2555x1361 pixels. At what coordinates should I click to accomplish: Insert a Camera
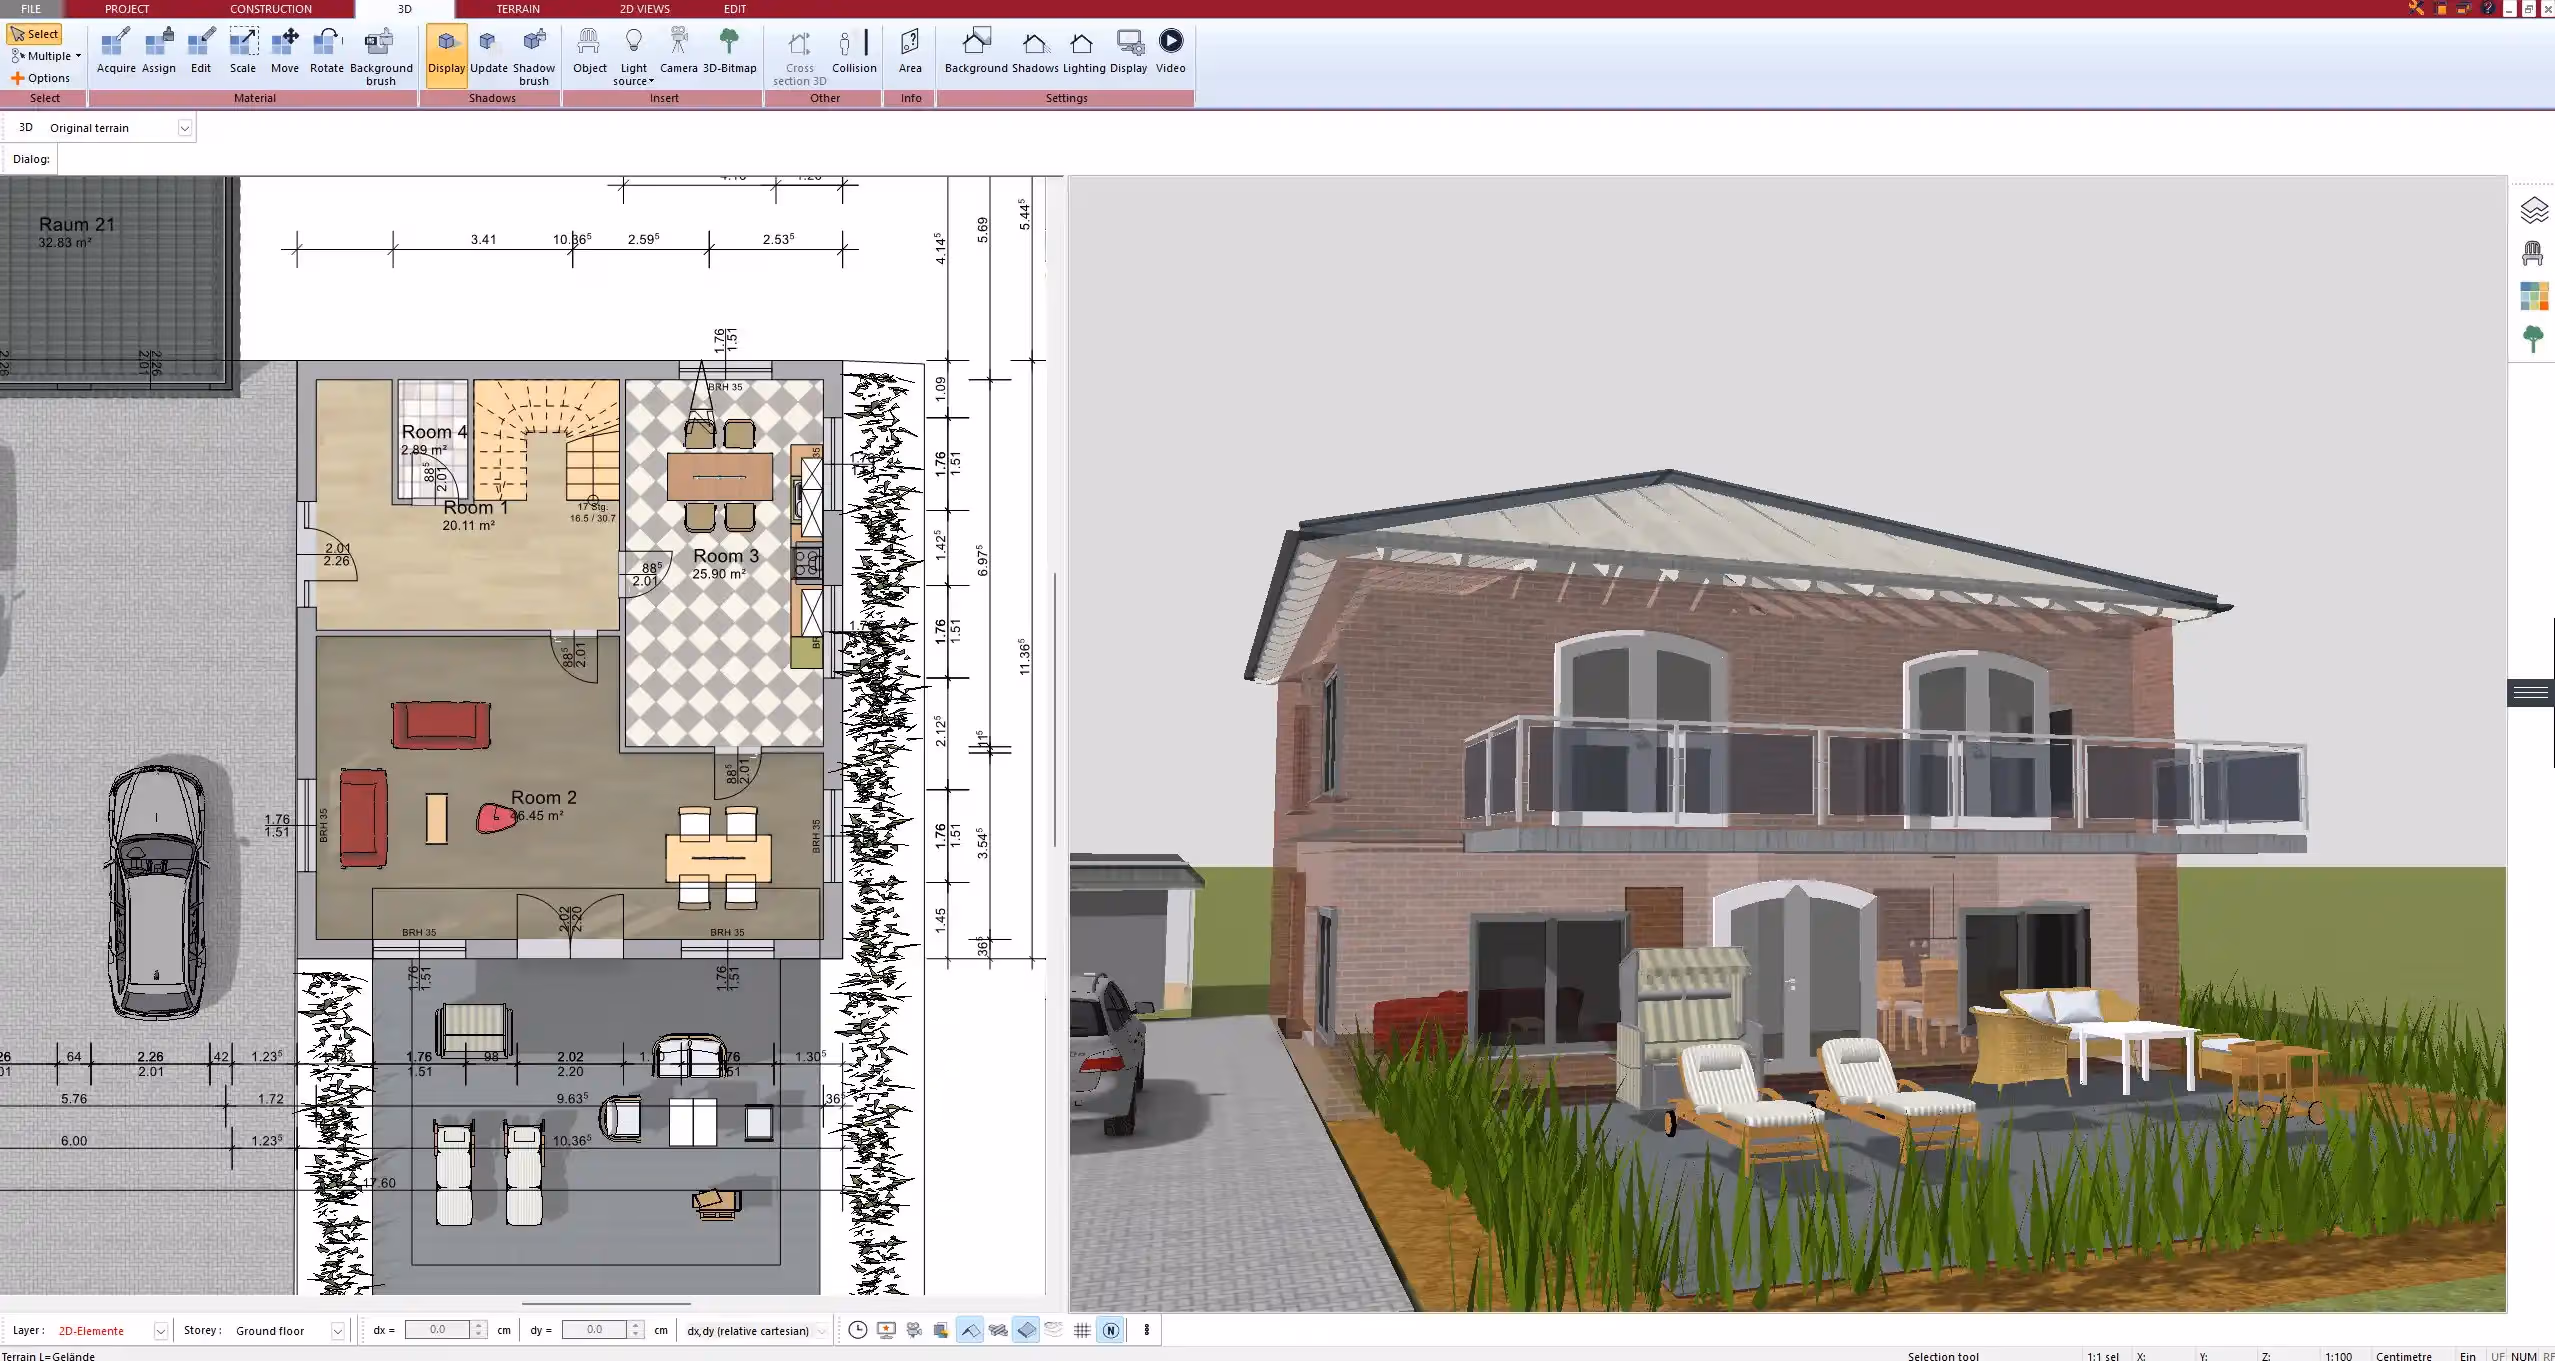(678, 51)
